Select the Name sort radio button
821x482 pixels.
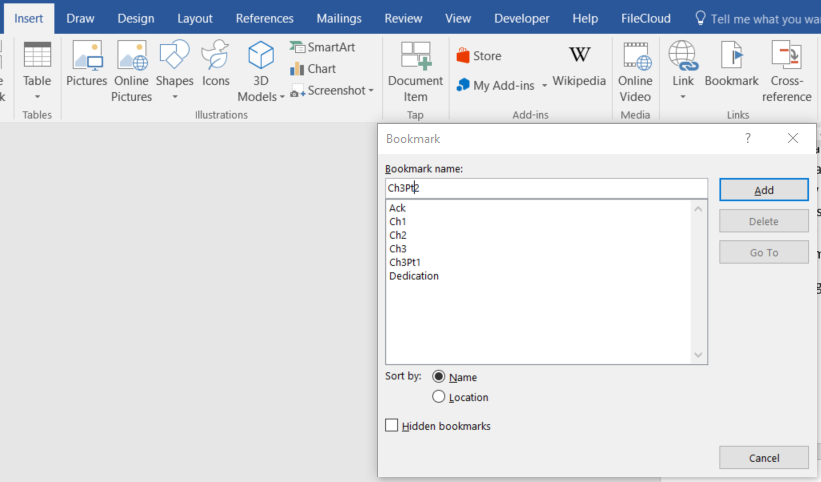(x=439, y=377)
